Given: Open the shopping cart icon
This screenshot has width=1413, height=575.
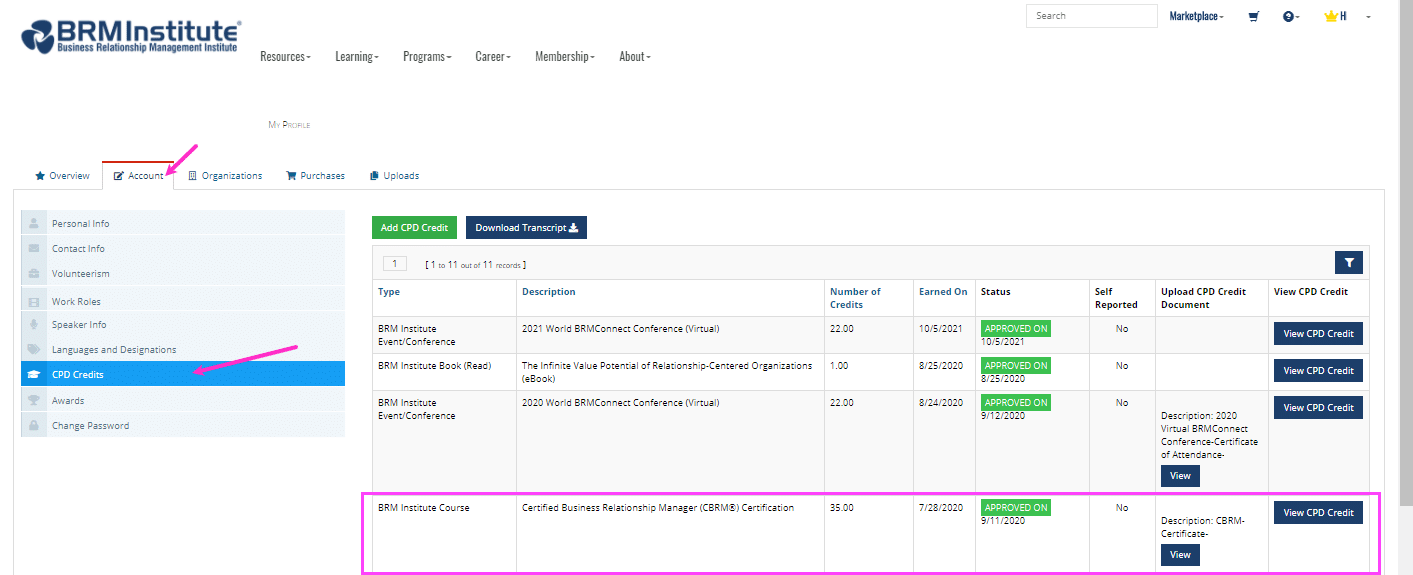Looking at the screenshot, I should tap(1253, 16).
